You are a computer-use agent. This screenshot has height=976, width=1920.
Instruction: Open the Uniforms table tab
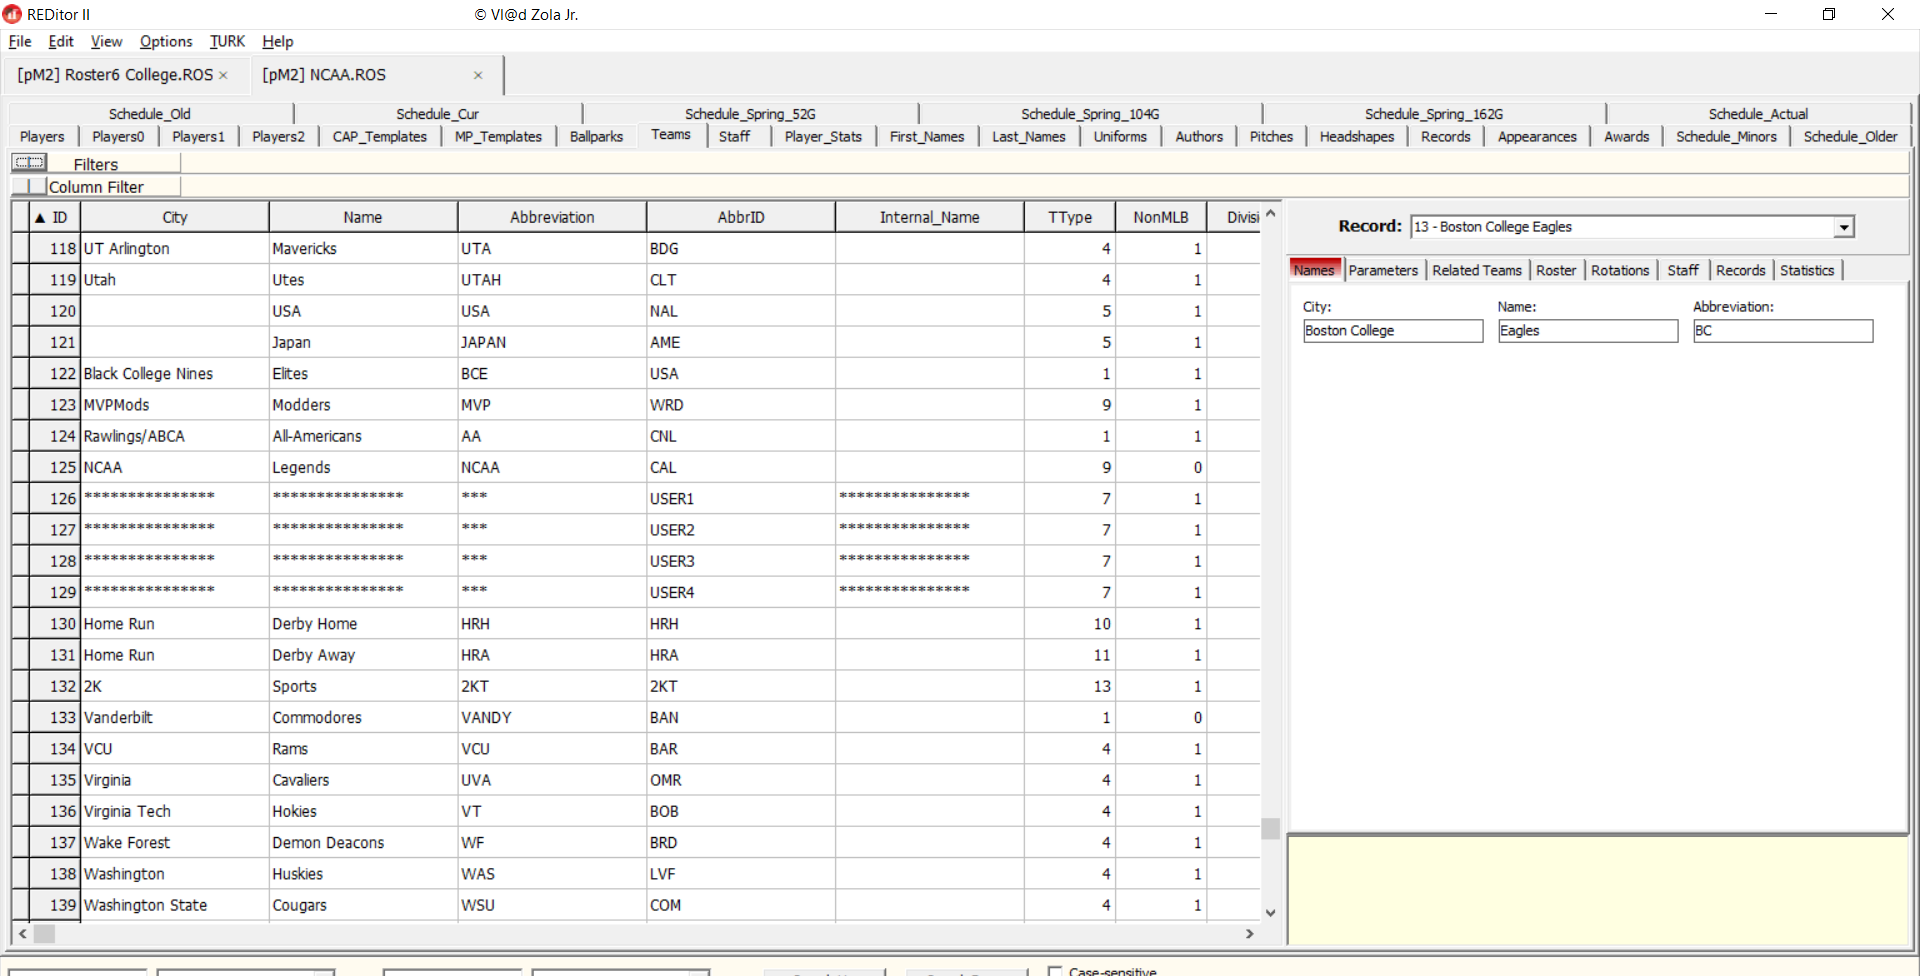pos(1120,136)
